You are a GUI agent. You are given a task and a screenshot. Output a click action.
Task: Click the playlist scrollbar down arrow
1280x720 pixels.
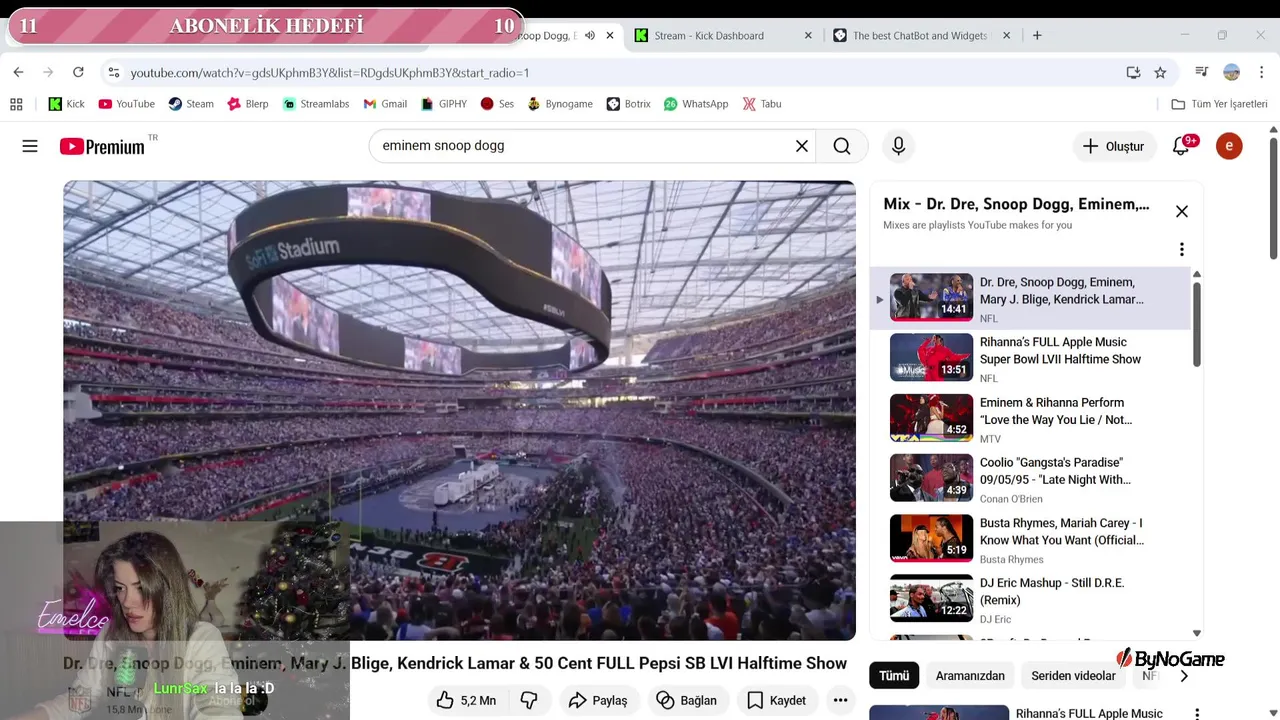pos(1197,633)
